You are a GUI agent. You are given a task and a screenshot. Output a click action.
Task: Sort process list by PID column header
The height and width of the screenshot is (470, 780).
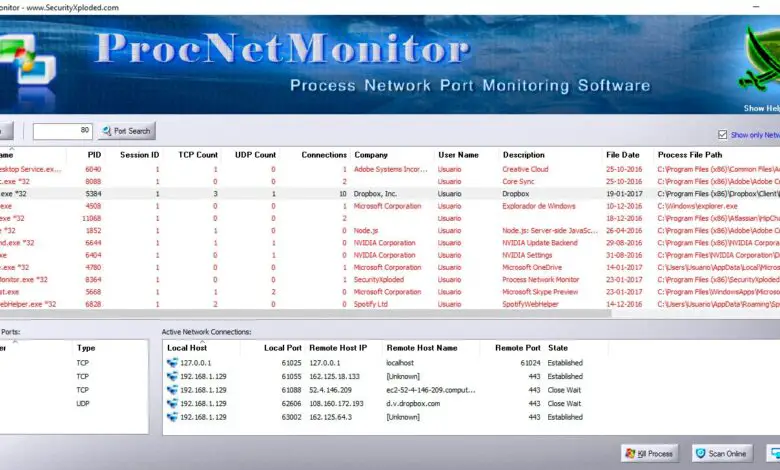[94, 155]
